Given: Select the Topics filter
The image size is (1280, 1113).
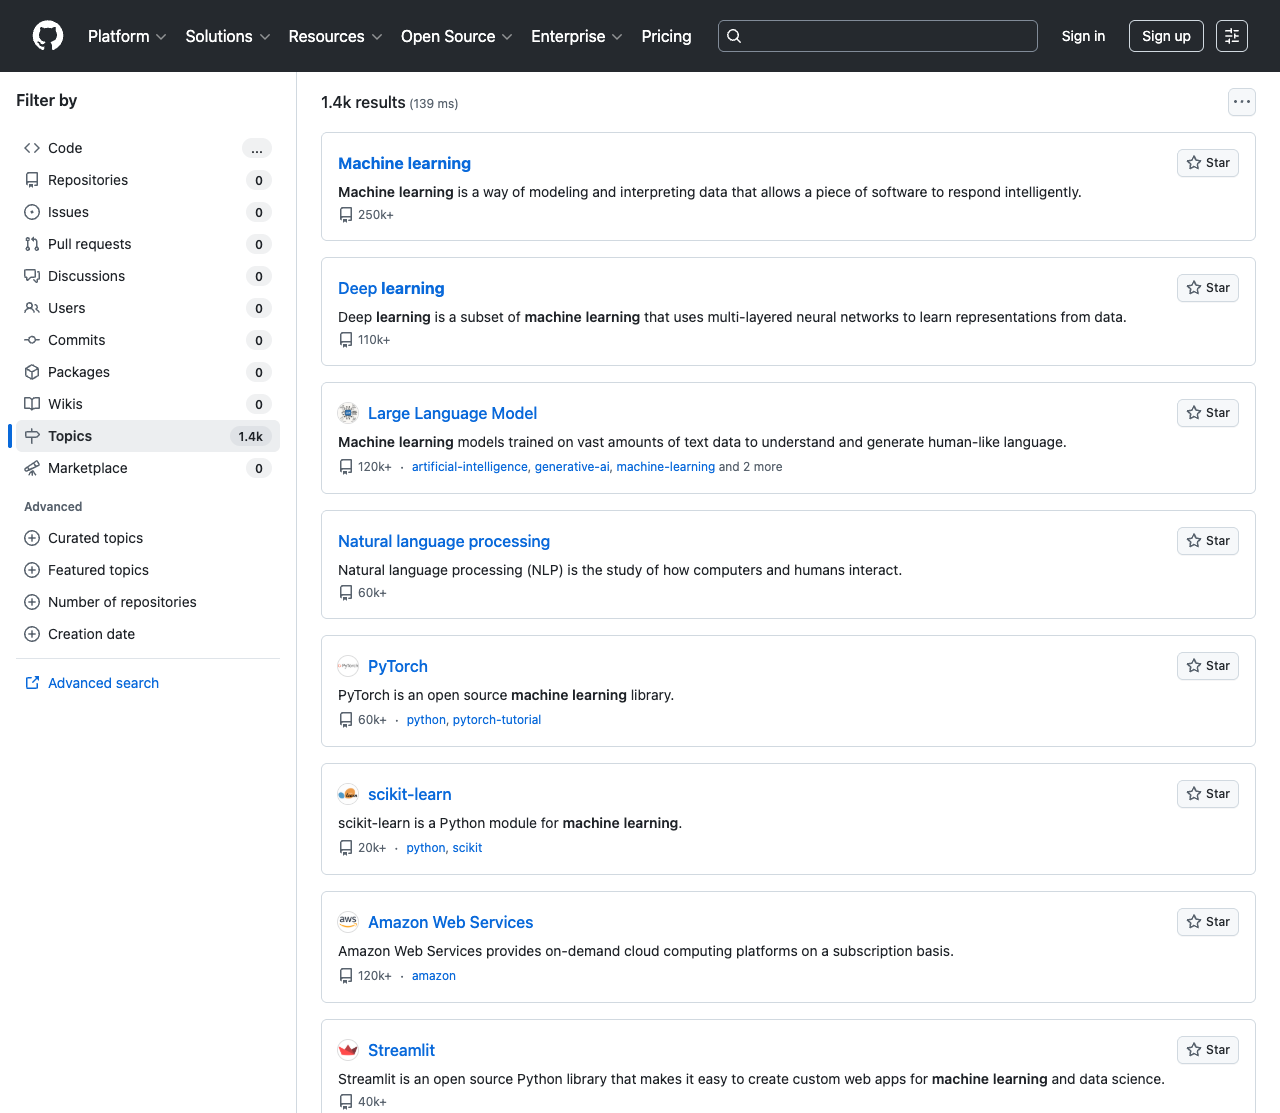Looking at the screenshot, I should pyautogui.click(x=148, y=436).
